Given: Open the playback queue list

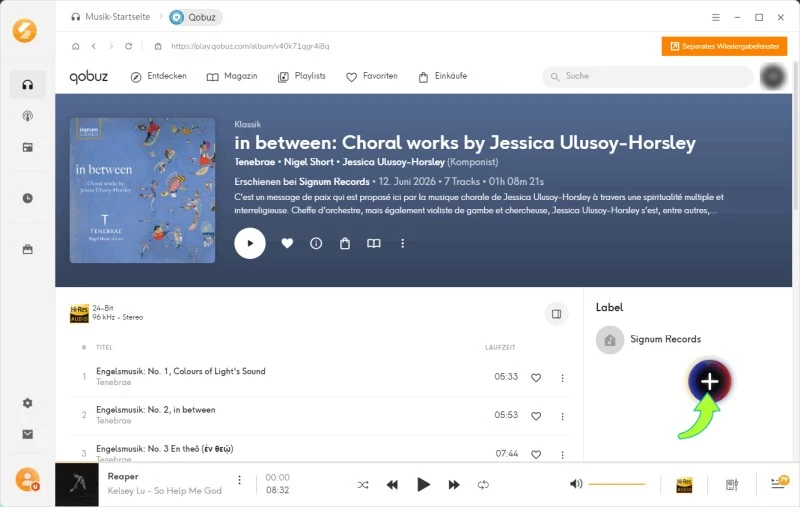Looking at the screenshot, I should pos(780,482).
